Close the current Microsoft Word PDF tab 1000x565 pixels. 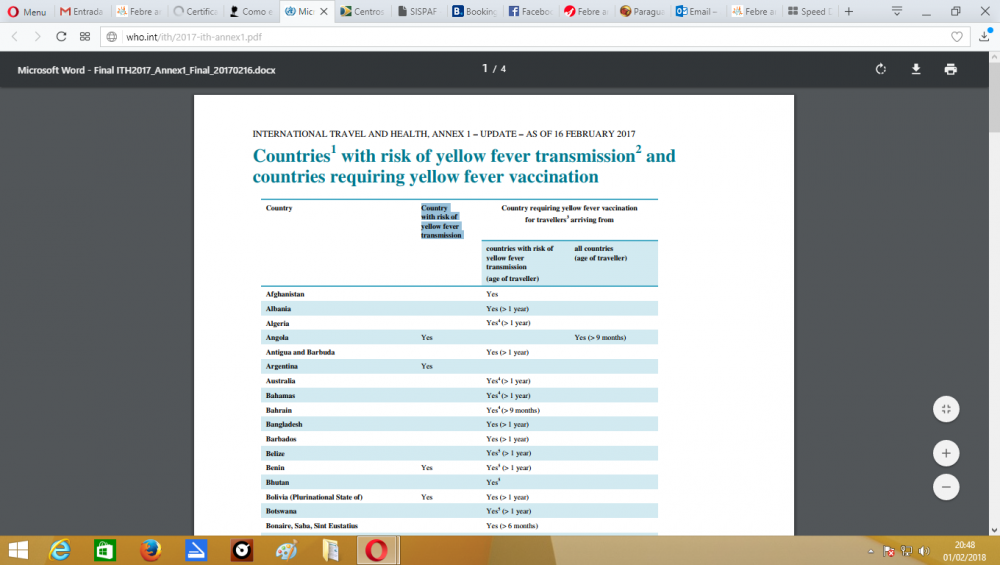coord(322,12)
